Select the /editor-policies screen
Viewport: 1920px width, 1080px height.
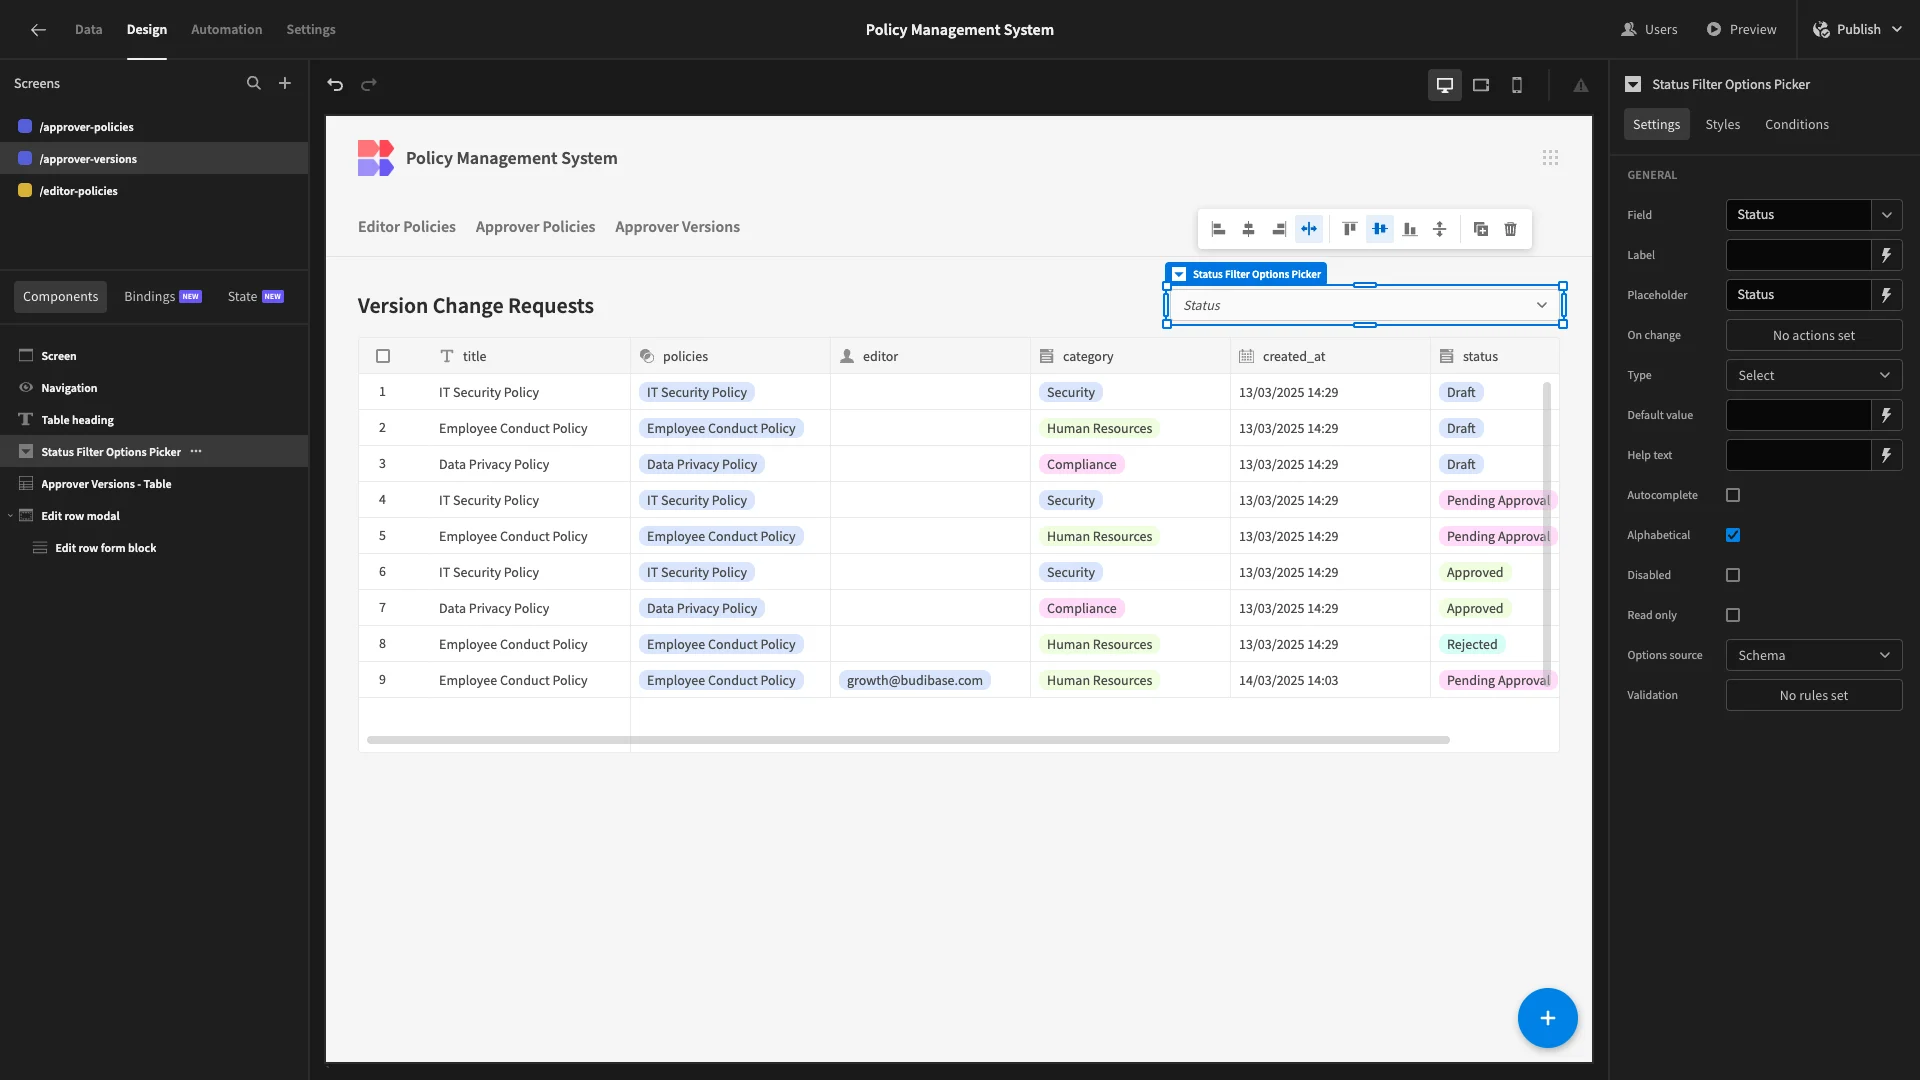coord(154,191)
